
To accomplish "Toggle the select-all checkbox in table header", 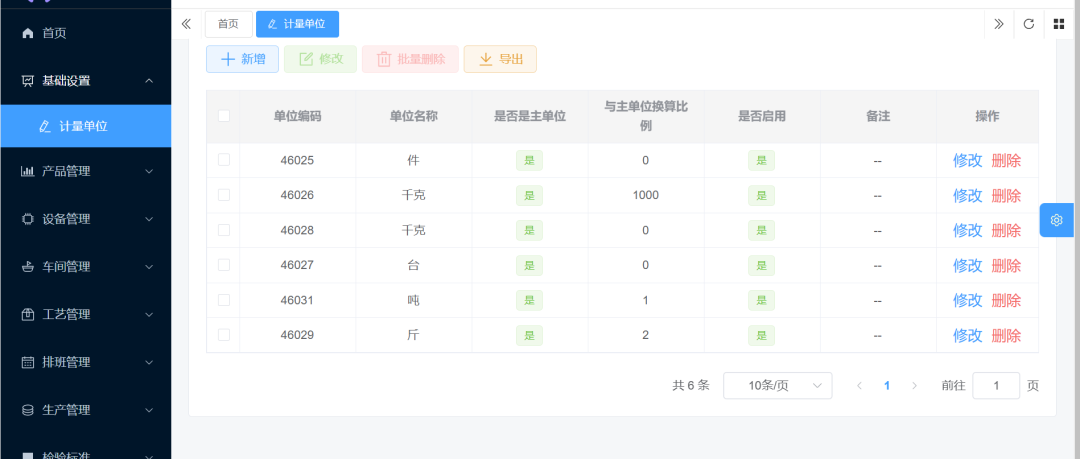I will pyautogui.click(x=223, y=116).
